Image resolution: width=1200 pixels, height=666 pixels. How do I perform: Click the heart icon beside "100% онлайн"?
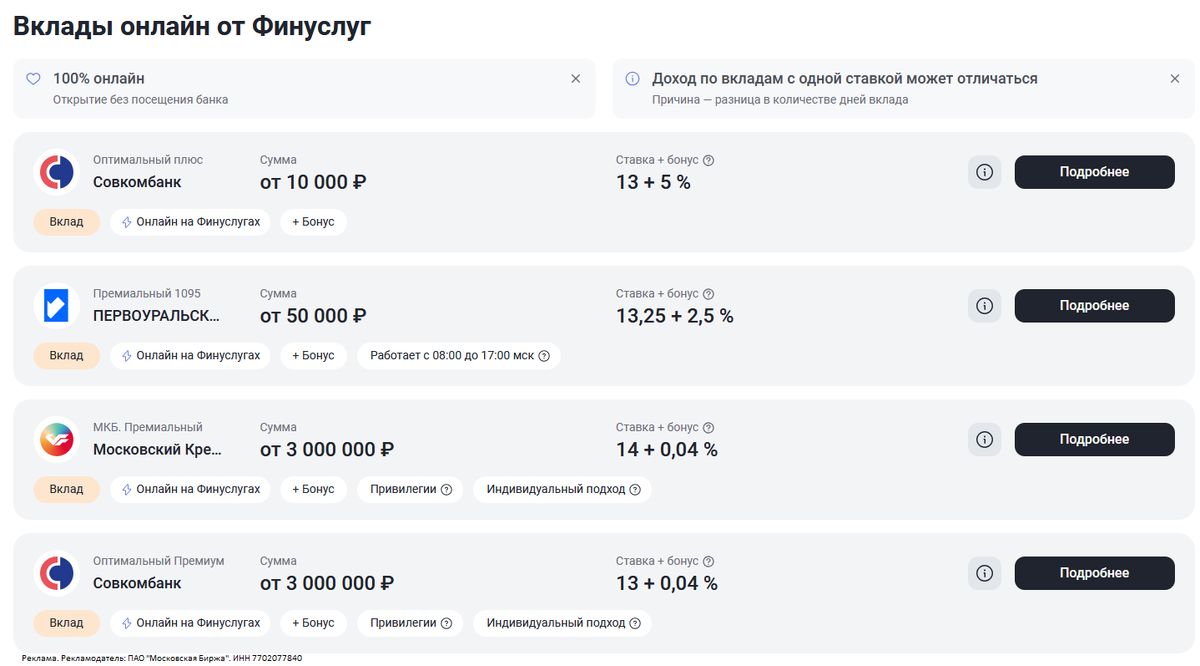click(33, 79)
